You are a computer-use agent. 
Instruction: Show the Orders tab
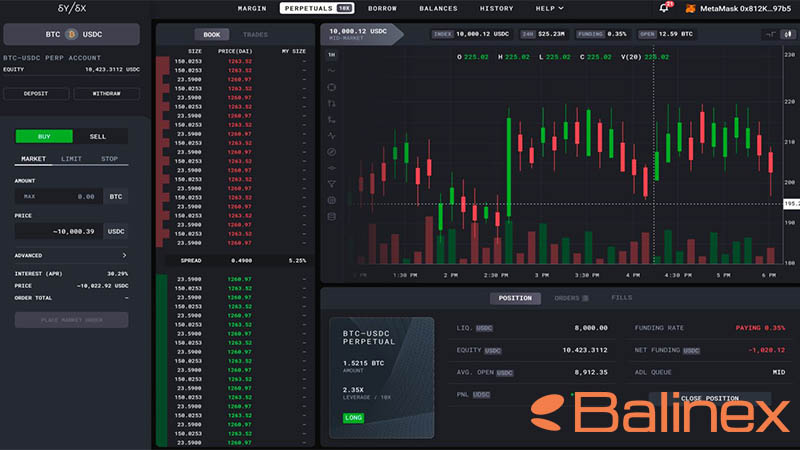(571, 298)
